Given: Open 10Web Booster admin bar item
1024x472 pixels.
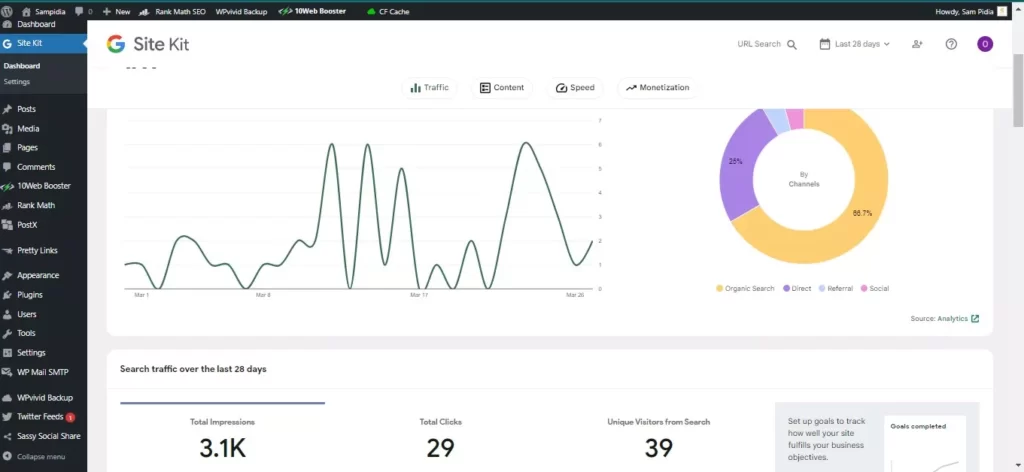Looking at the screenshot, I should (x=312, y=11).
